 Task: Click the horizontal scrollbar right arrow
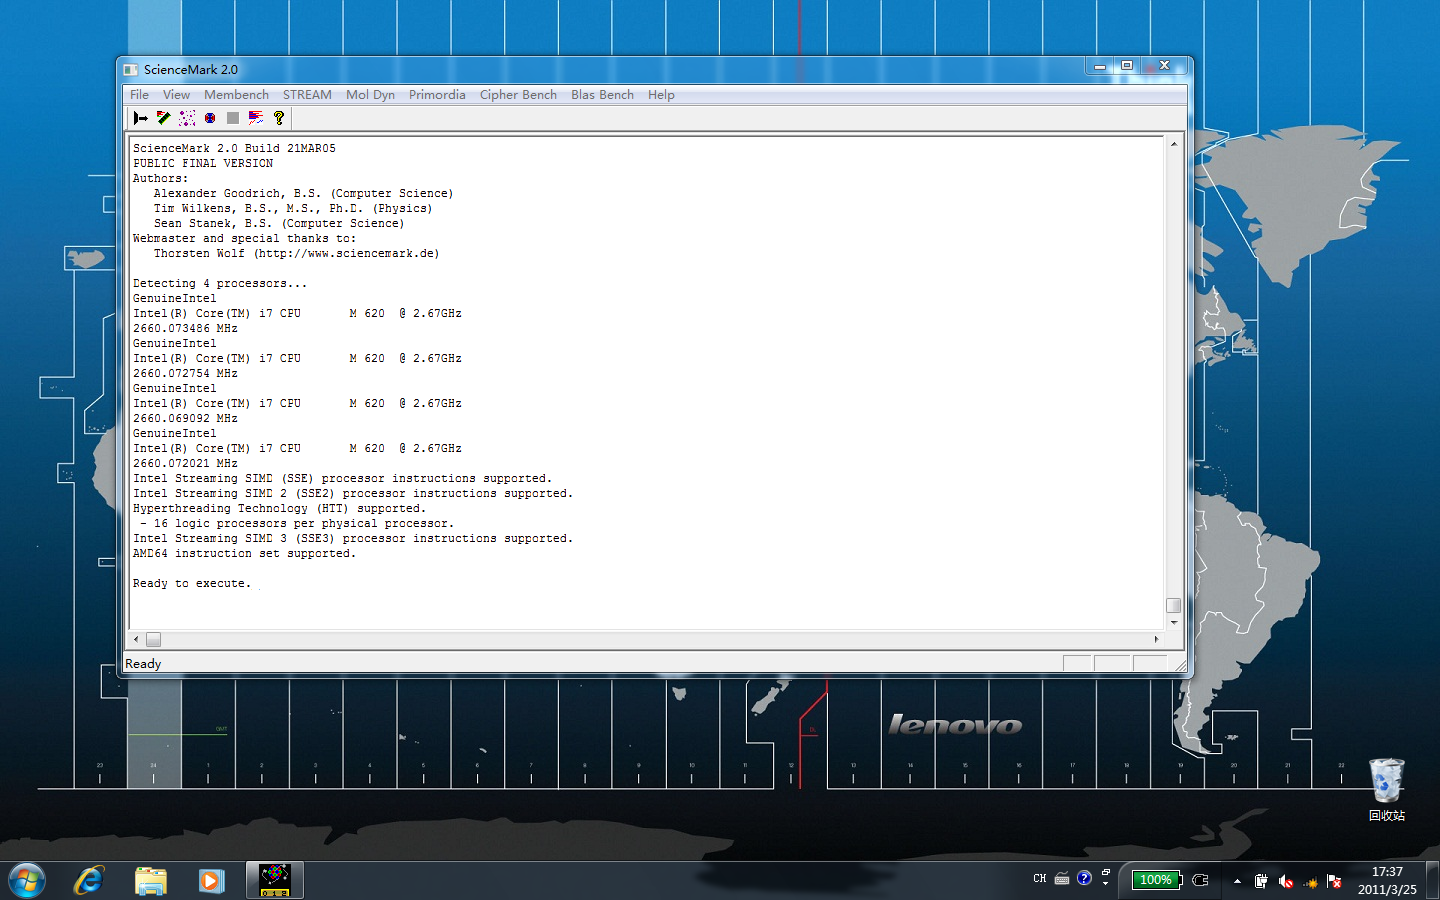tap(1157, 639)
